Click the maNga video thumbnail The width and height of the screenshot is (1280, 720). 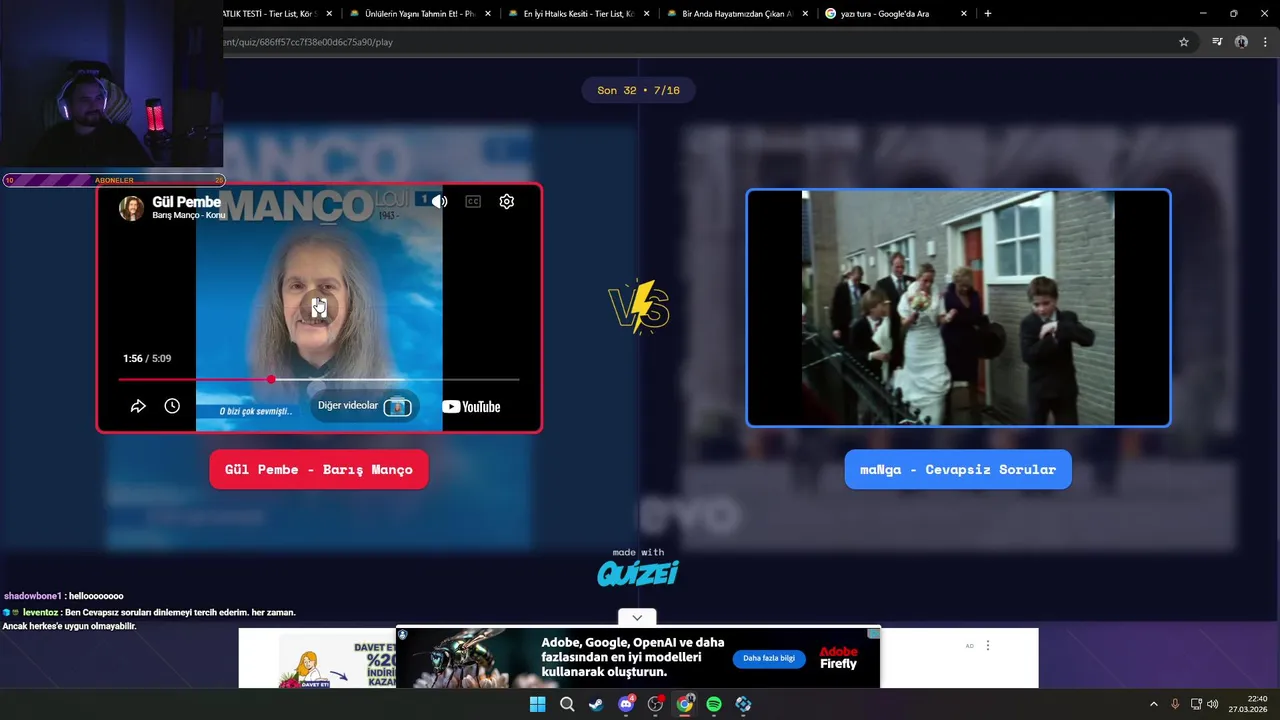[958, 308]
